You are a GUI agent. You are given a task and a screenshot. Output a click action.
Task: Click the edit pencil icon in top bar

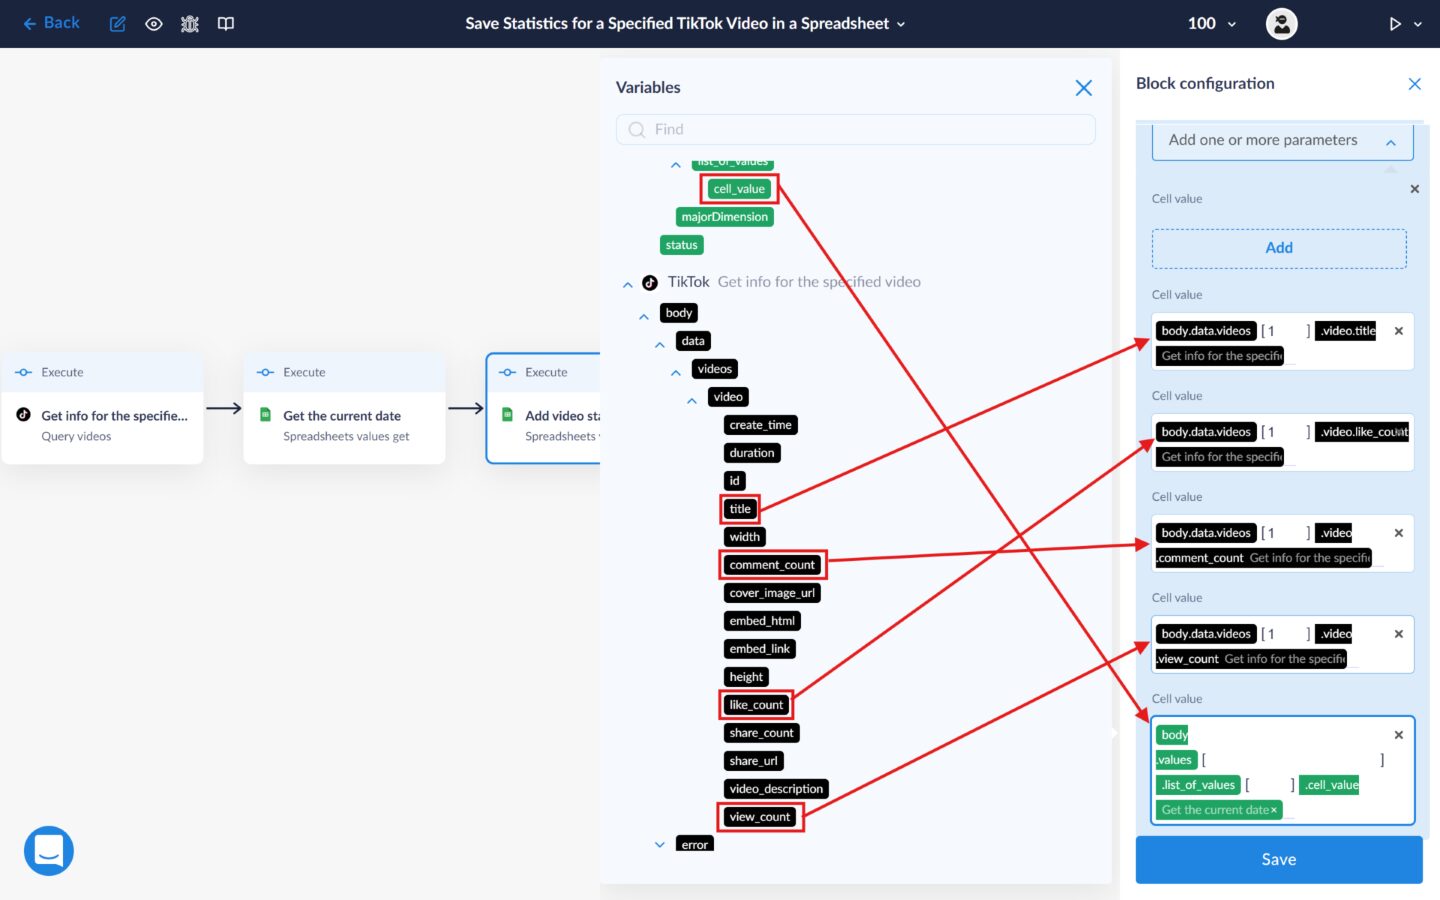[x=117, y=24]
